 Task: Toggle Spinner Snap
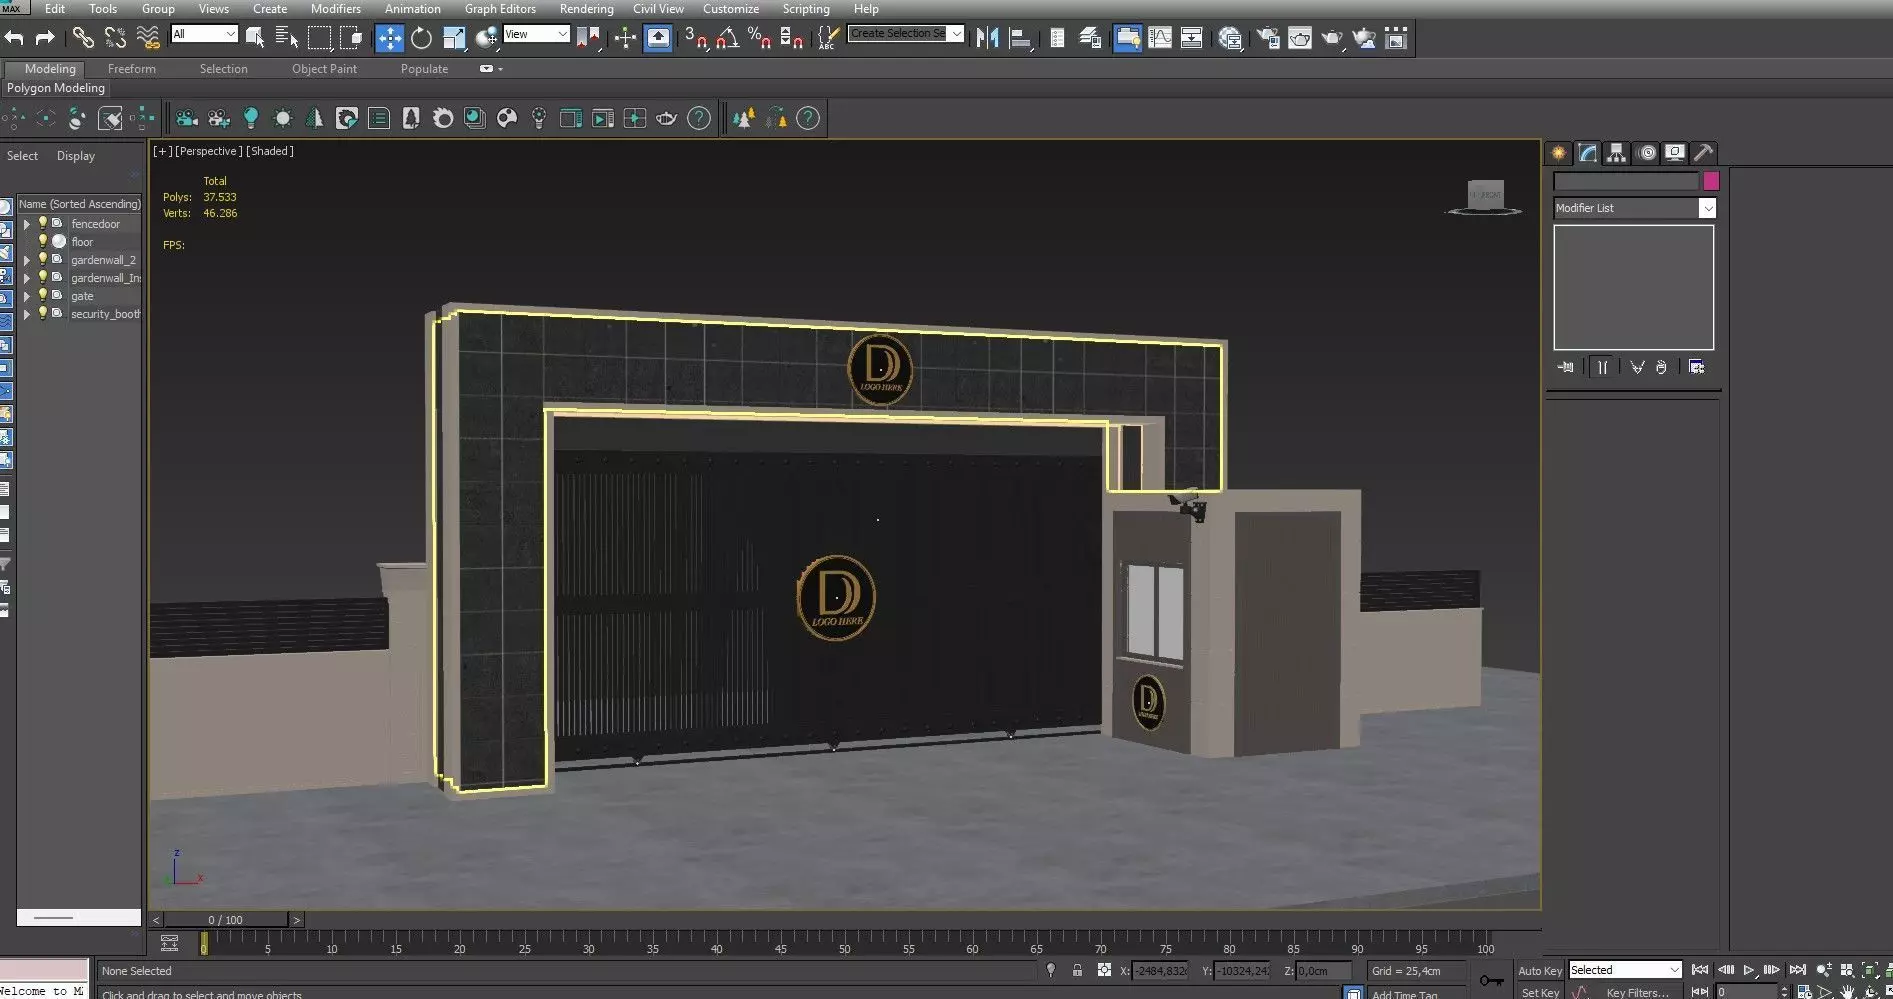click(x=792, y=38)
